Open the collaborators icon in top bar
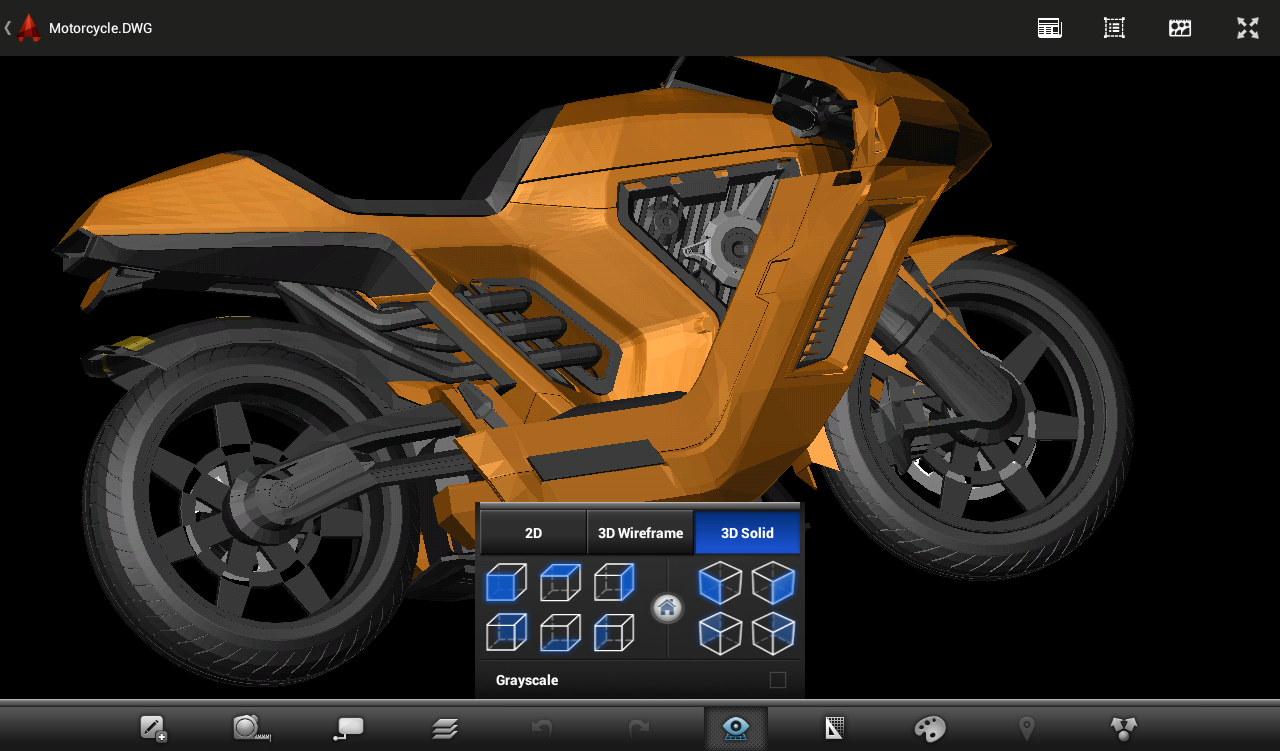 pyautogui.click(x=1180, y=28)
